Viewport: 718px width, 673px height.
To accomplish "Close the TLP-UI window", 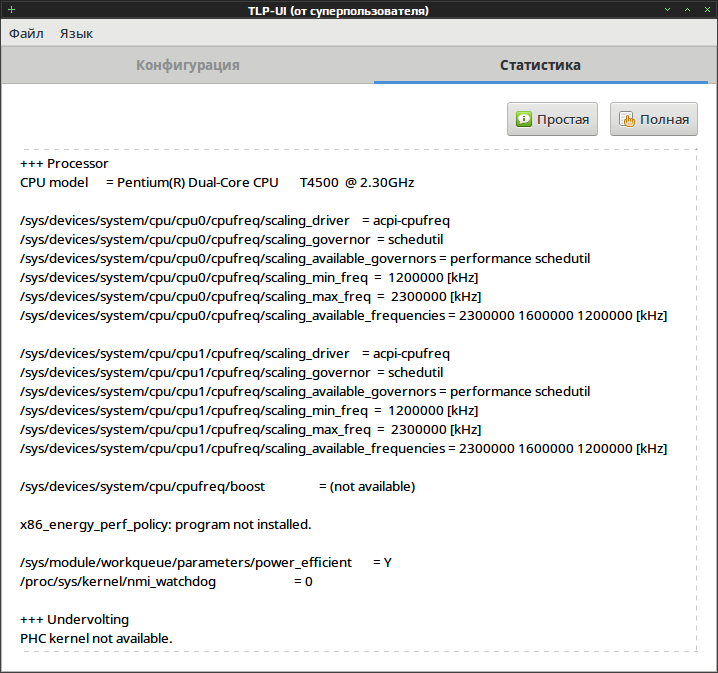I will (x=707, y=10).
